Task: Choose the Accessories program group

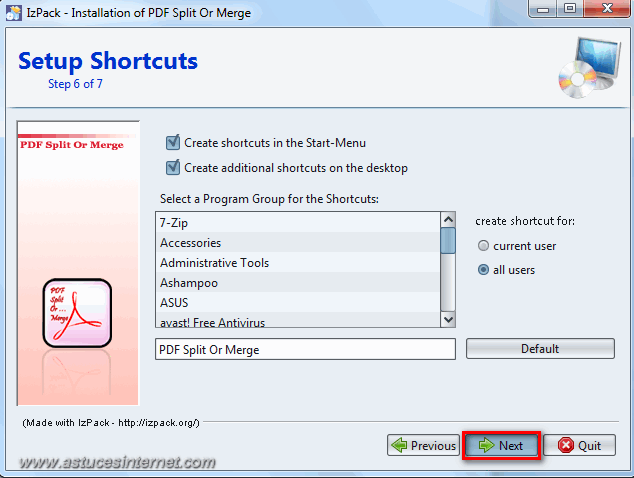Action: click(298, 242)
